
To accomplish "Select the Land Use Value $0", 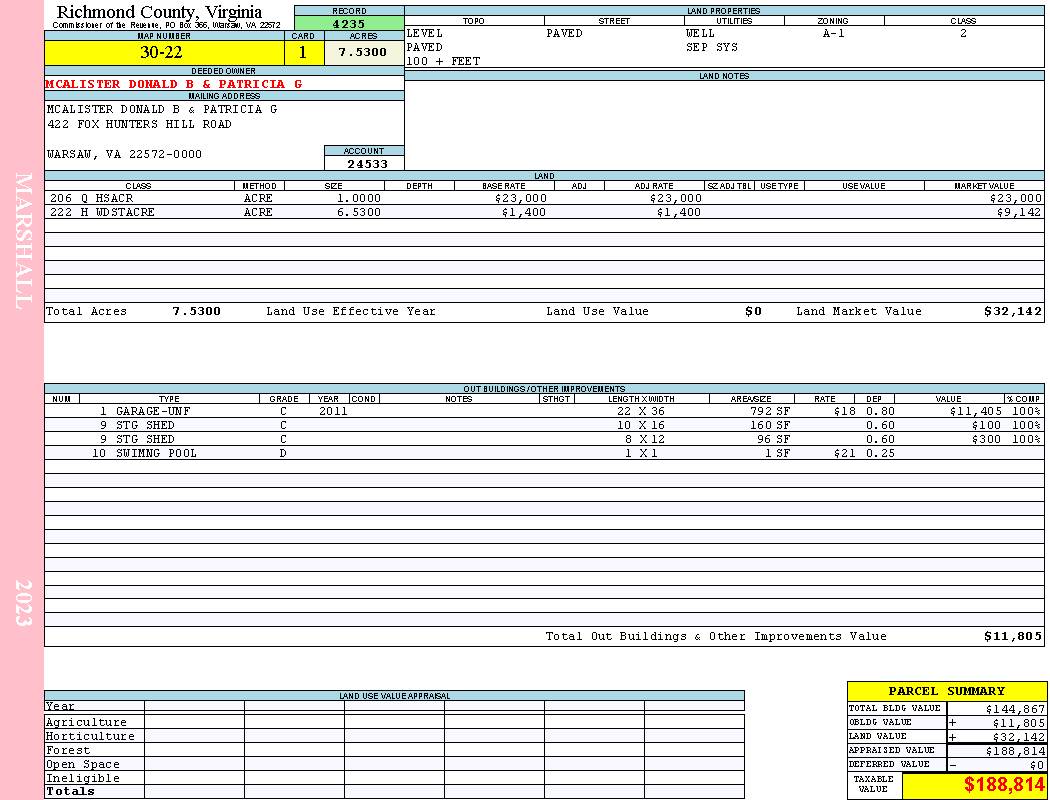I will pos(753,311).
